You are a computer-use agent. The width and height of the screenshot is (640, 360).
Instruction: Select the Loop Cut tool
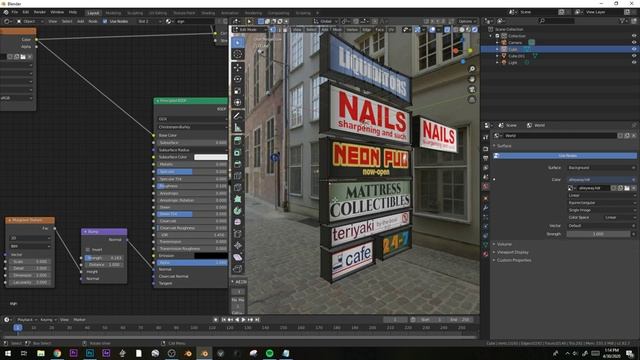[238, 176]
